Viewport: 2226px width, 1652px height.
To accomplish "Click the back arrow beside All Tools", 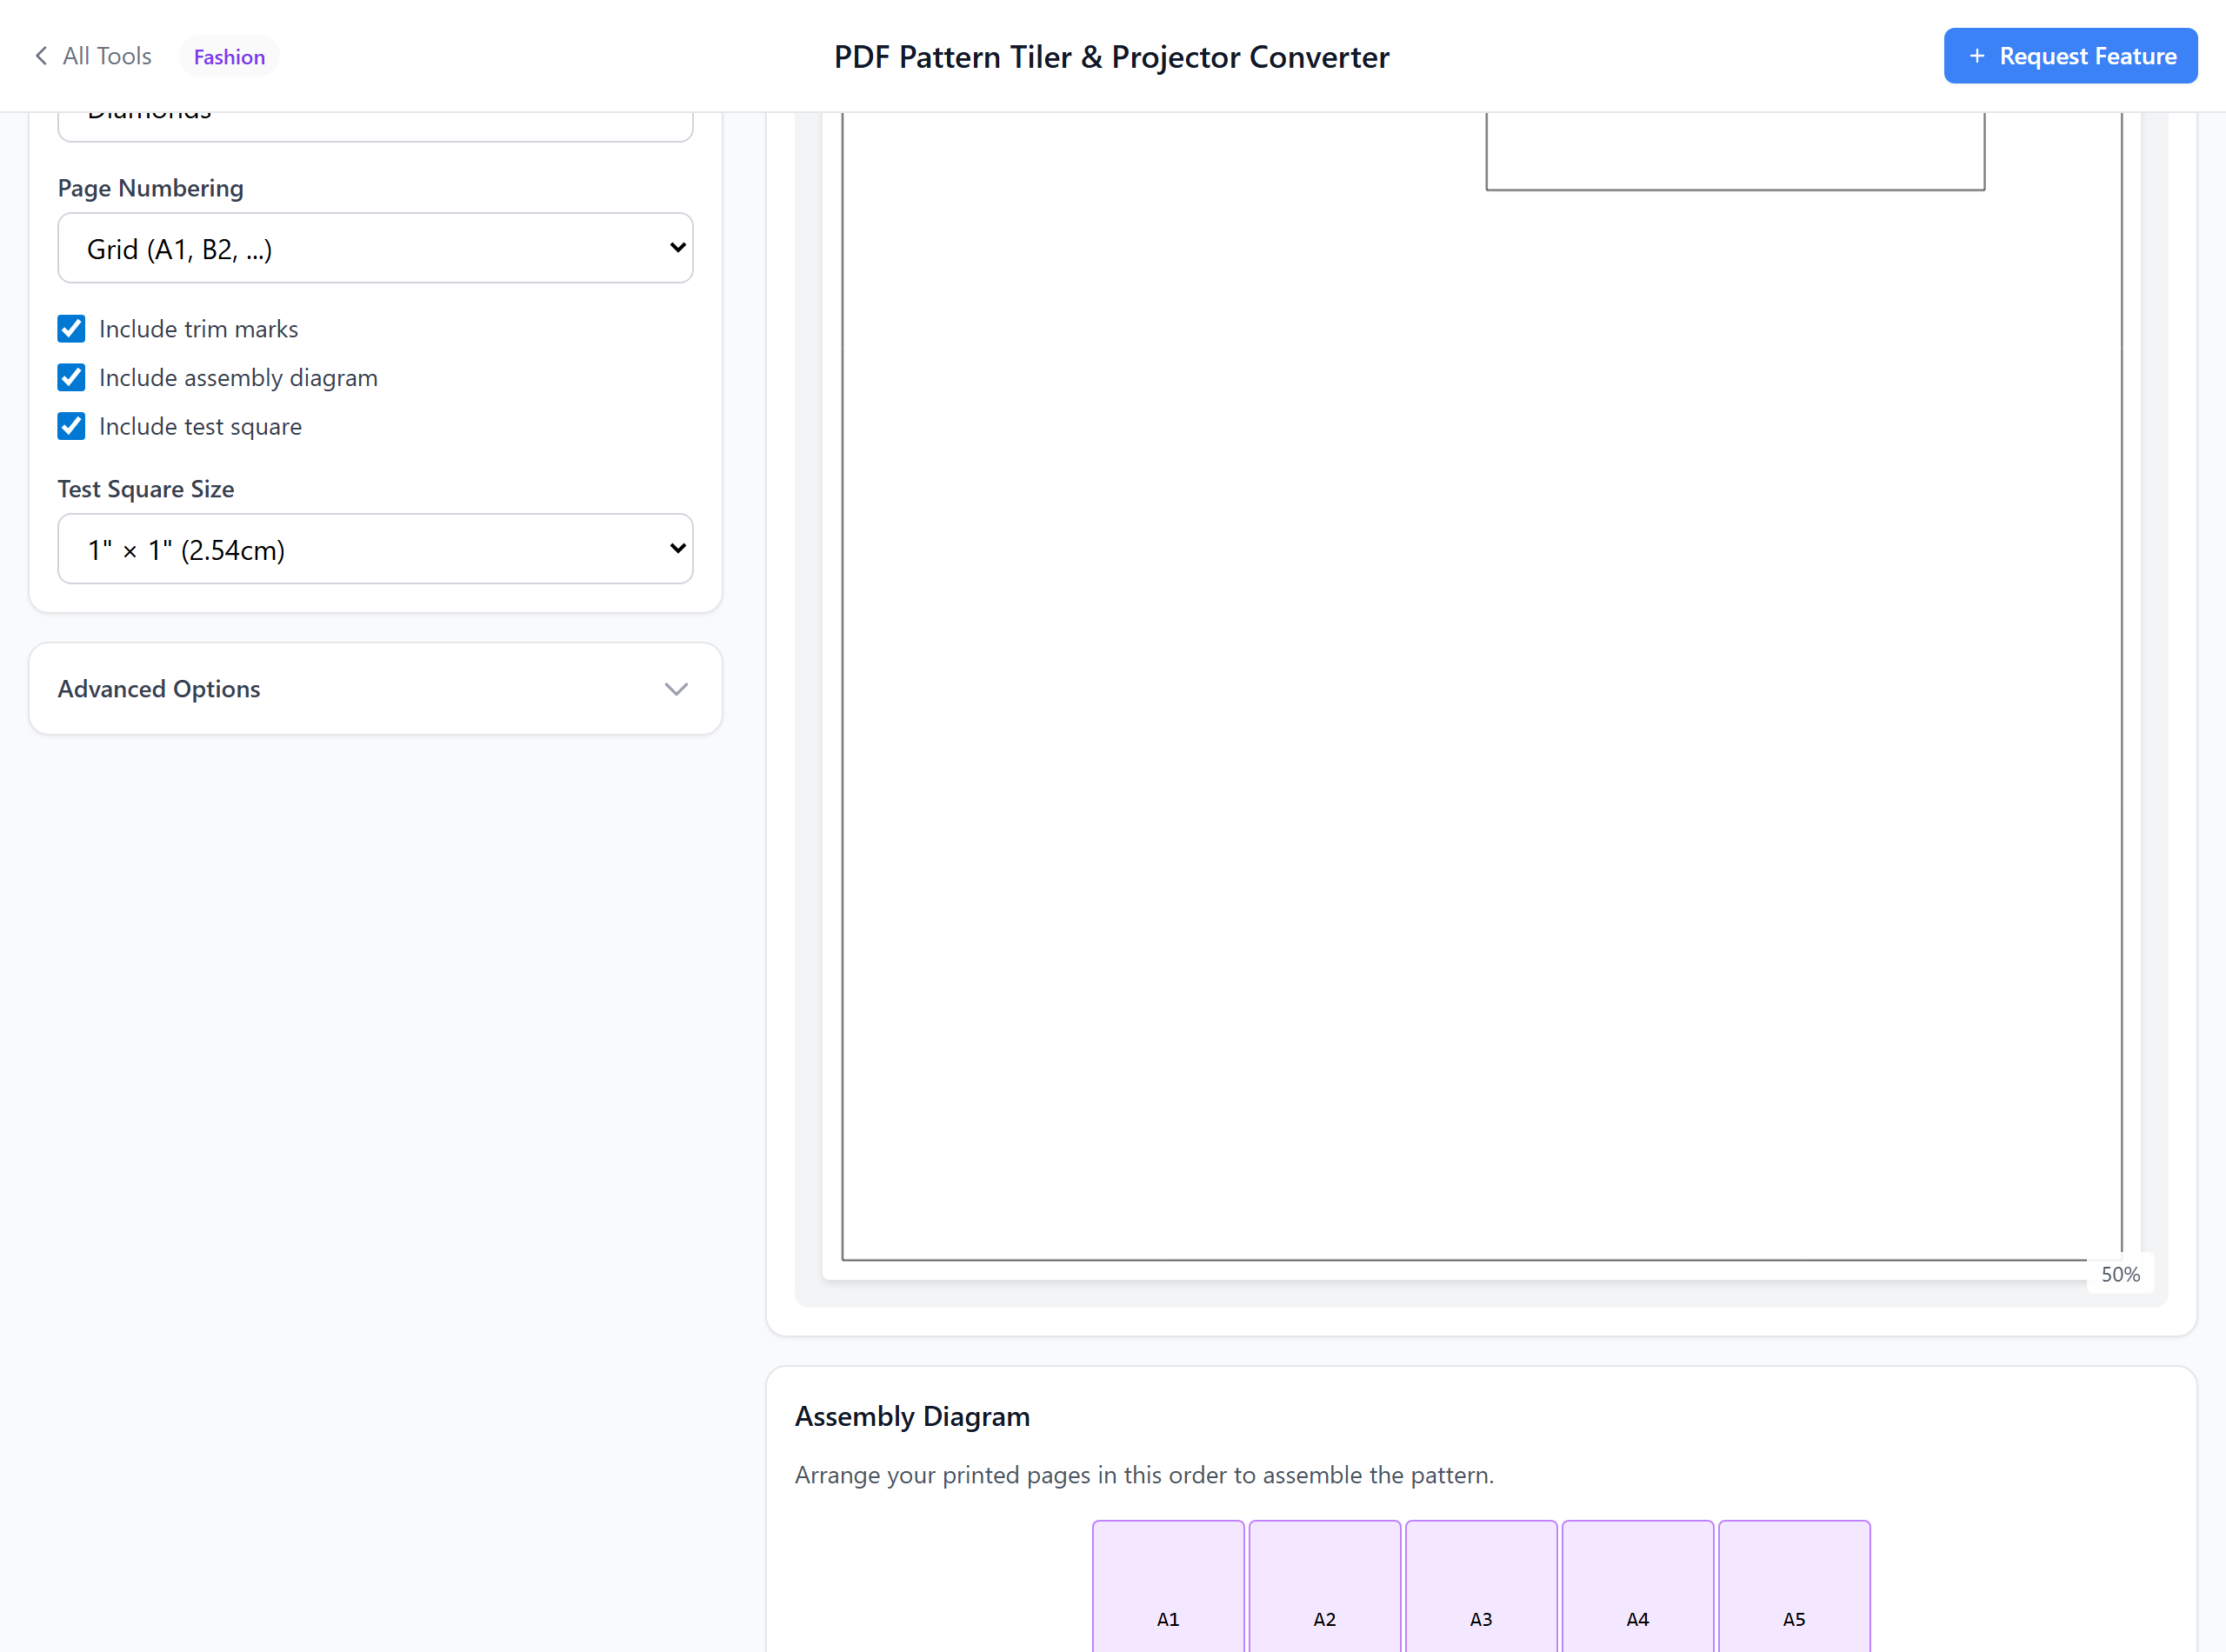I will 41,56.
